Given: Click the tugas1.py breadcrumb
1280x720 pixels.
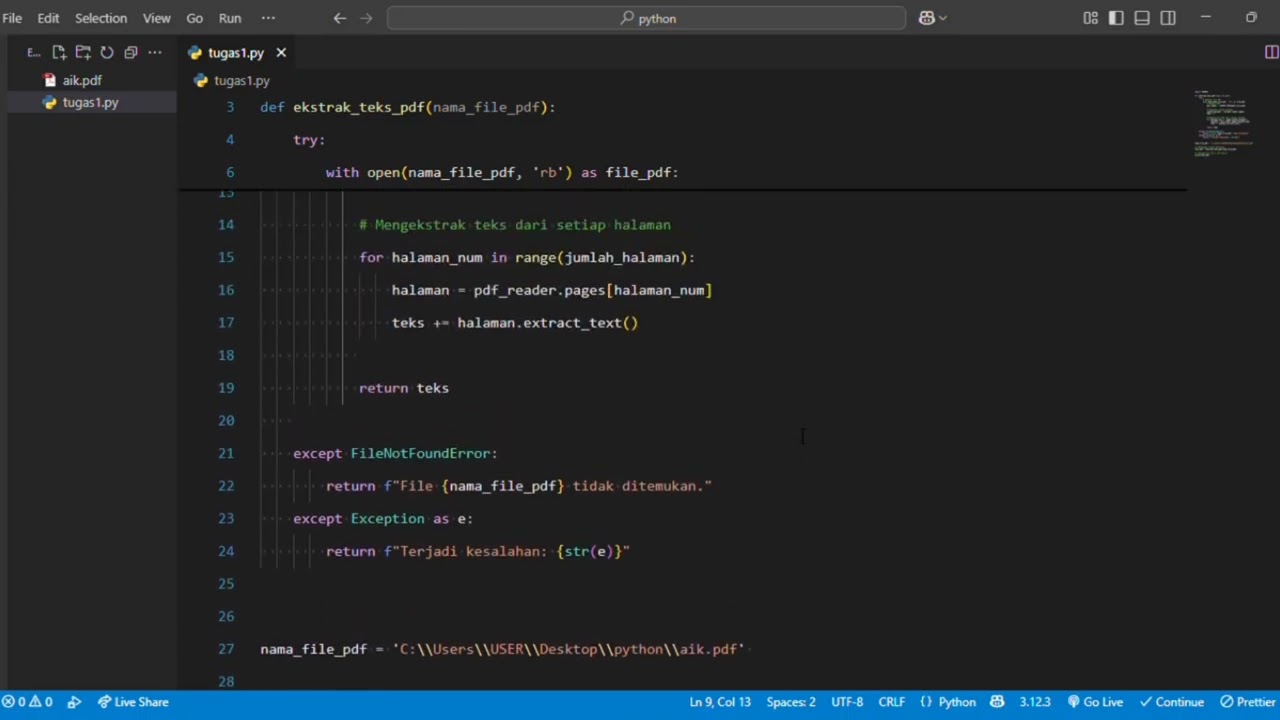Looking at the screenshot, I should 241,80.
